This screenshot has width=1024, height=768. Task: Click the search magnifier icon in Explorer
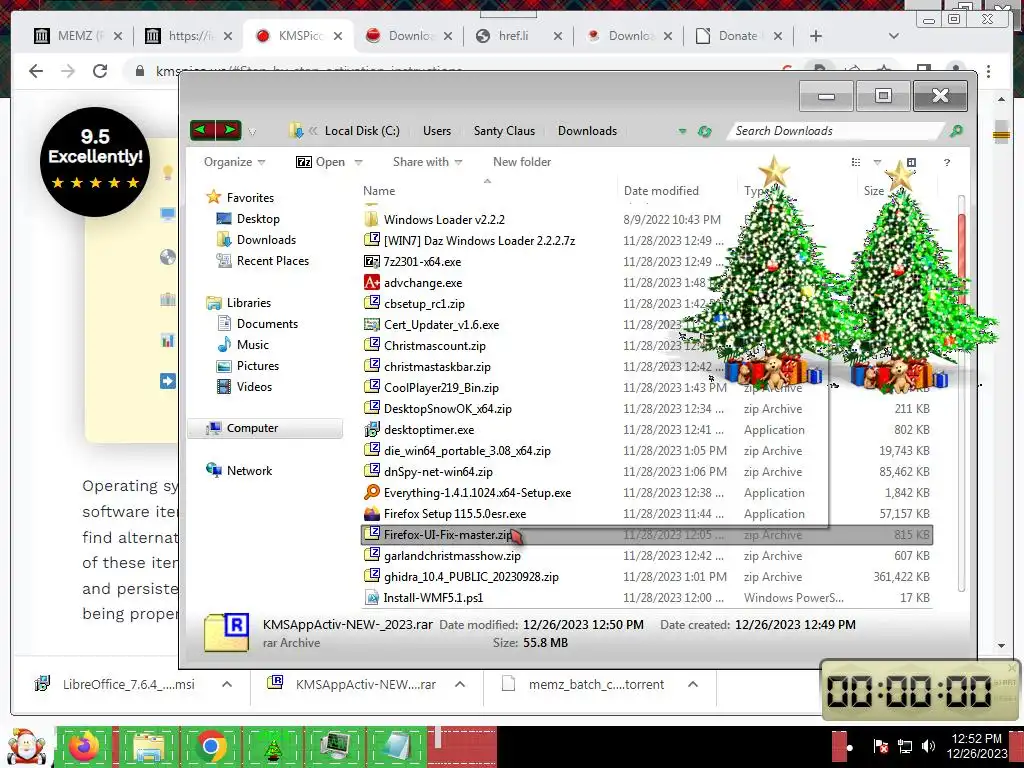pyautogui.click(x=956, y=131)
